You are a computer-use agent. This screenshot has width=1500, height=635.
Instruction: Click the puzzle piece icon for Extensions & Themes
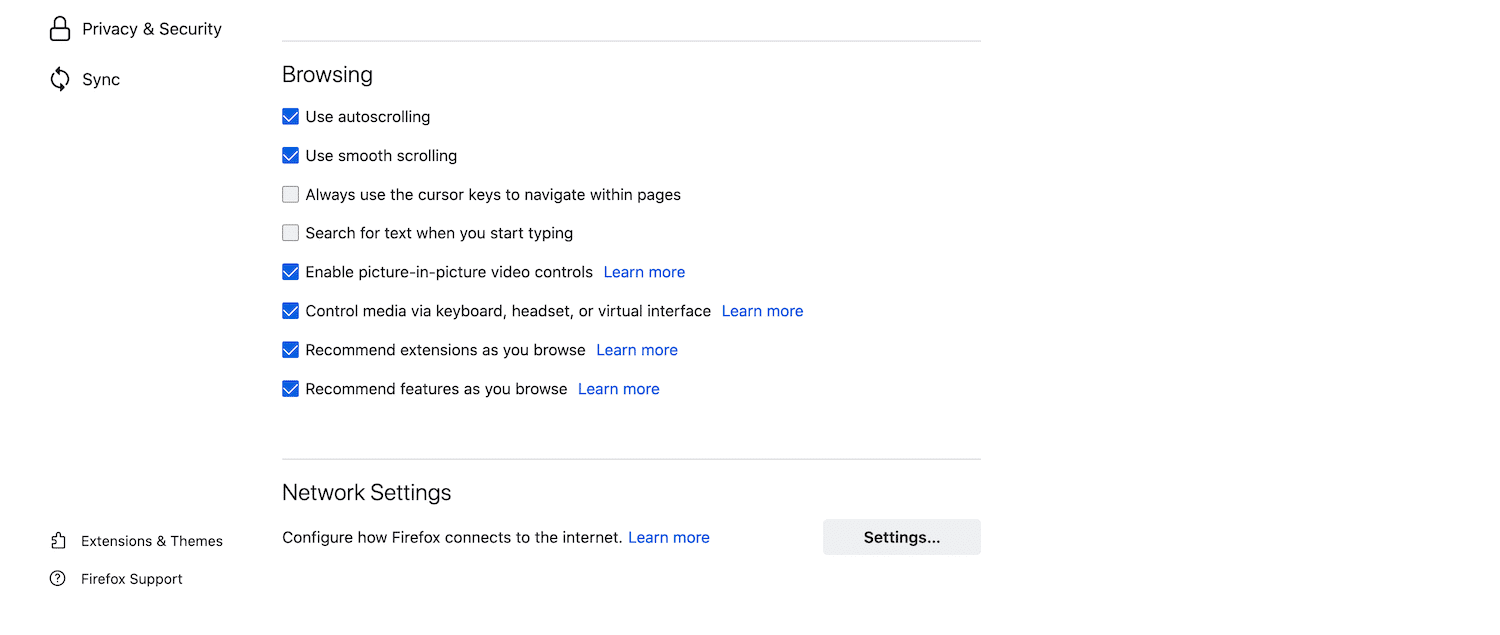(60, 541)
